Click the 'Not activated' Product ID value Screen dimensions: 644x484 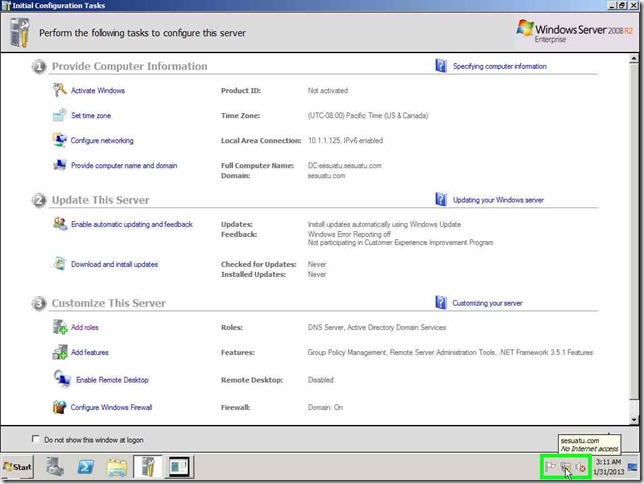pos(328,90)
